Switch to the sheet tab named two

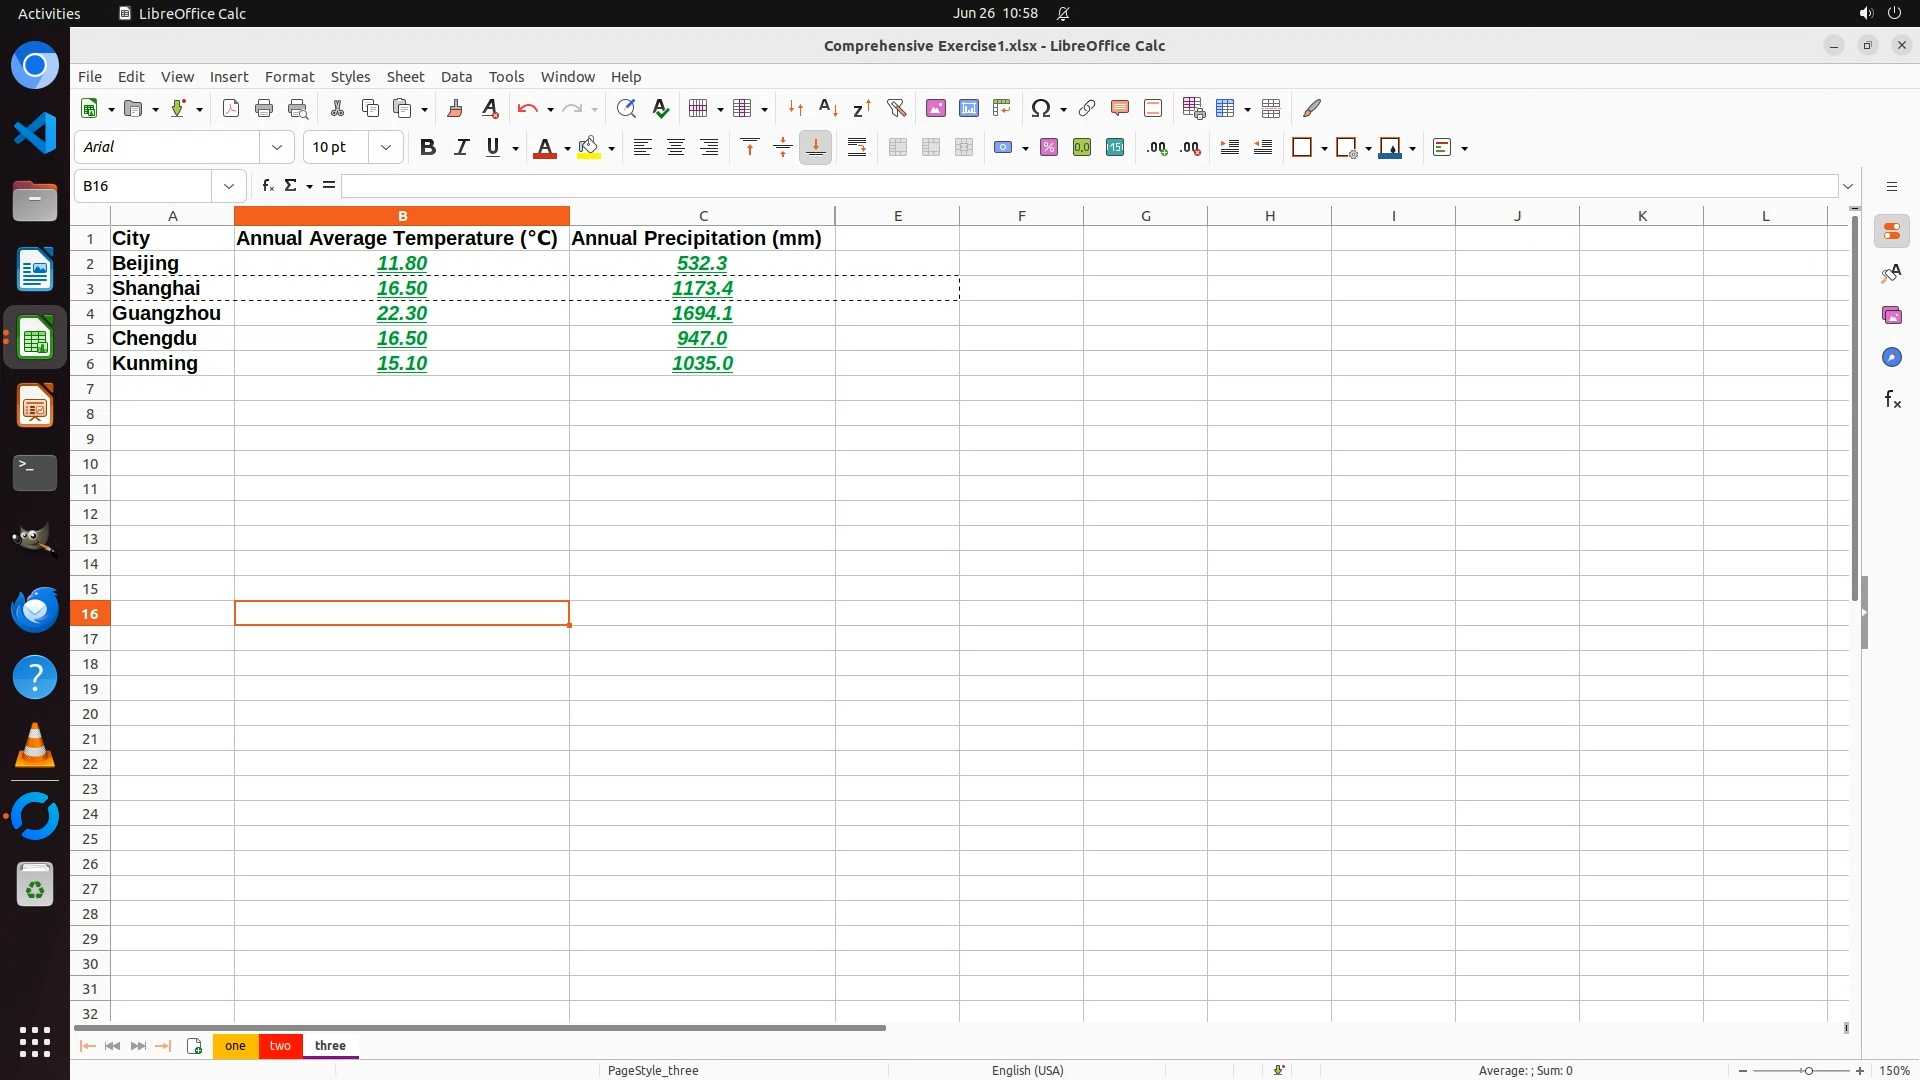point(280,1046)
